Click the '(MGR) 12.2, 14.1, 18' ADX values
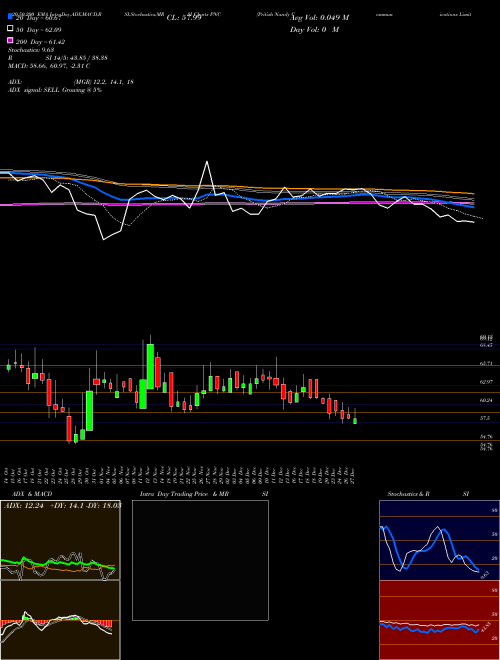The width and height of the screenshot is (500, 660). [103, 82]
